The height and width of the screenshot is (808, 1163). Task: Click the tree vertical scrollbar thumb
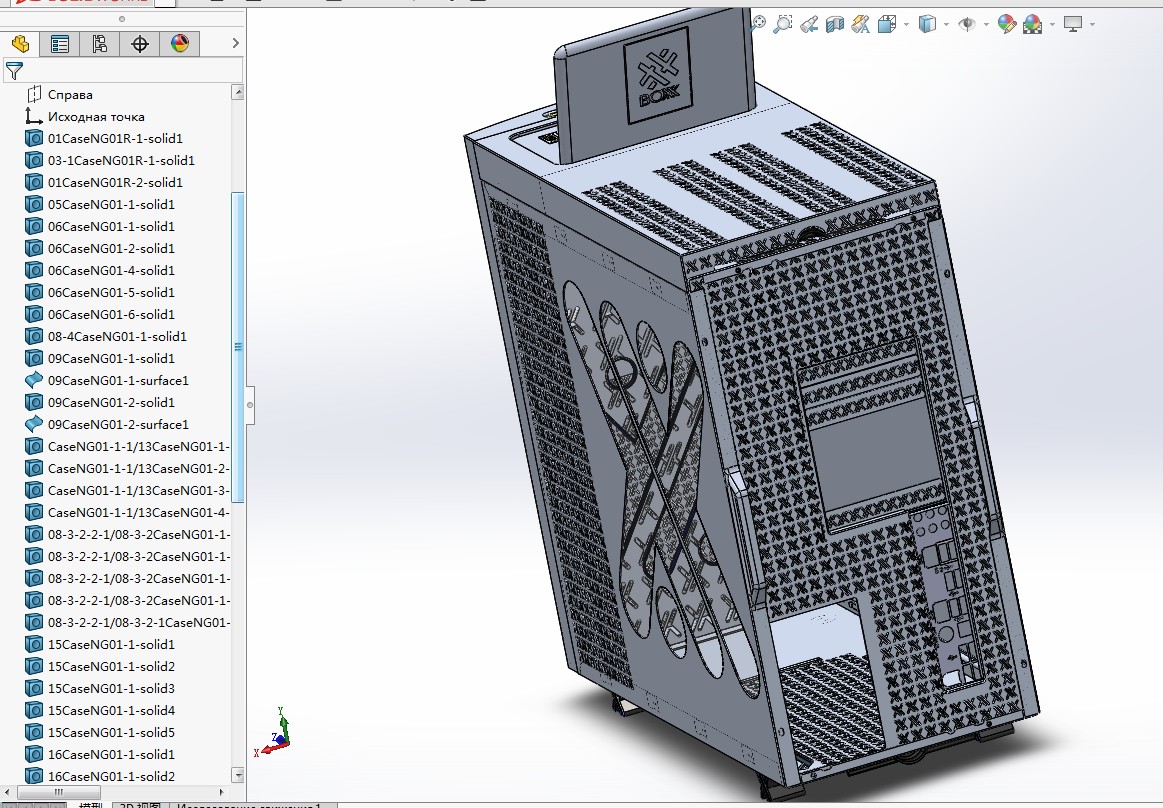click(238, 346)
